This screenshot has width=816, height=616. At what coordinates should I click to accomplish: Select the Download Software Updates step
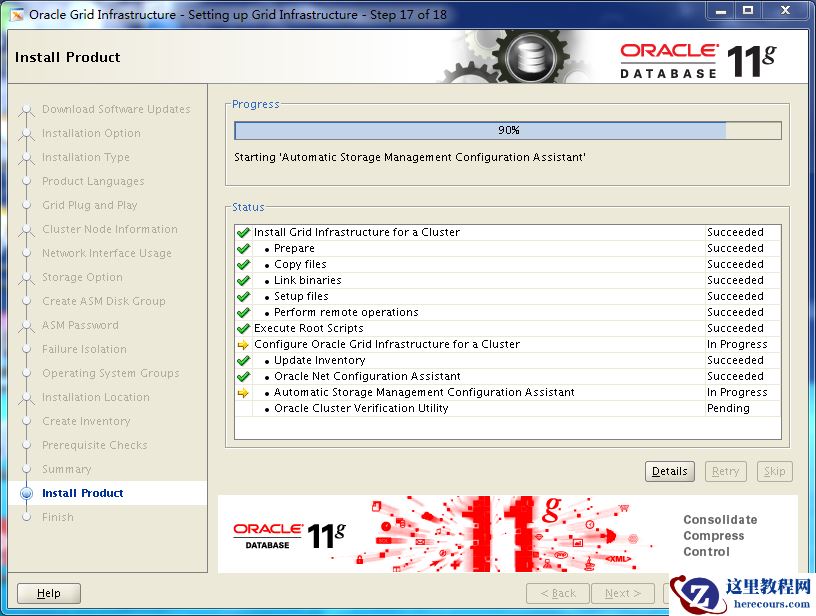(116, 109)
